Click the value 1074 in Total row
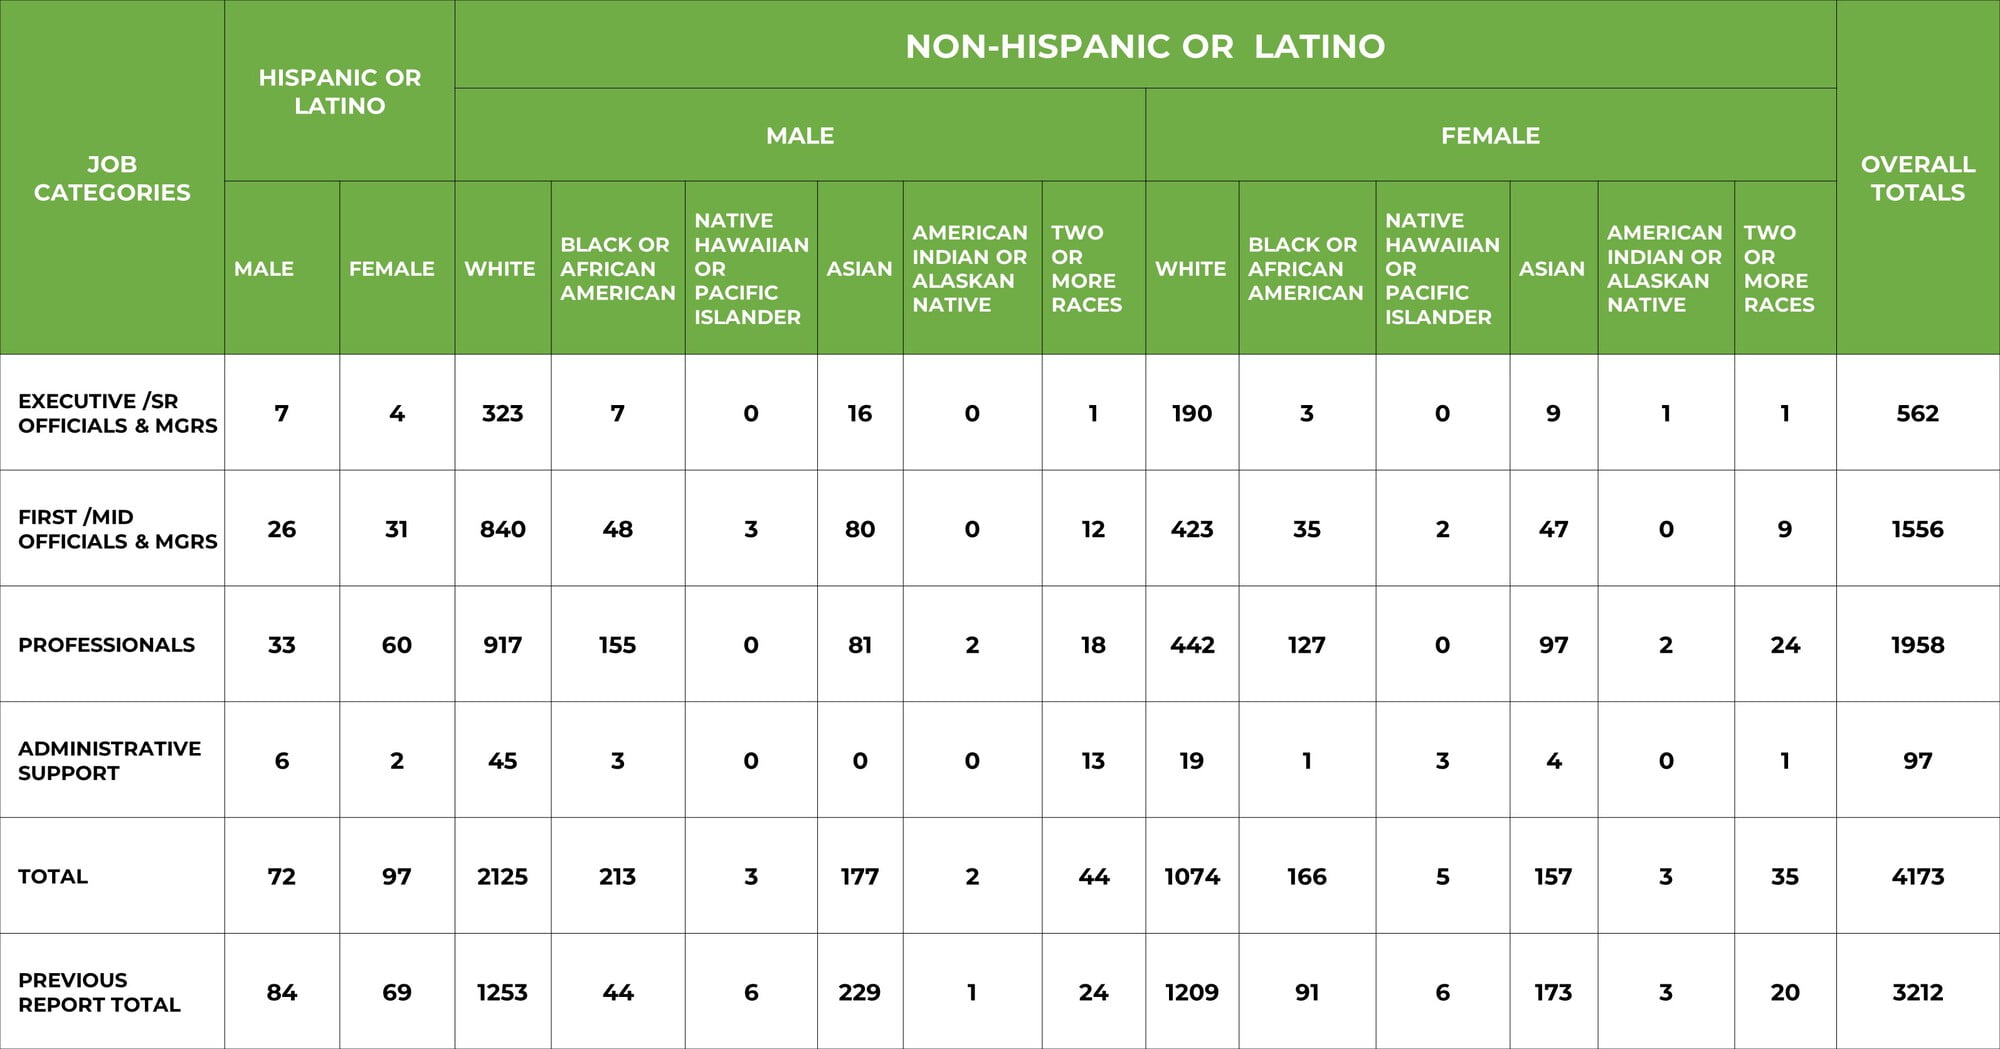Screen dimensions: 2000x1049 coord(1192,876)
